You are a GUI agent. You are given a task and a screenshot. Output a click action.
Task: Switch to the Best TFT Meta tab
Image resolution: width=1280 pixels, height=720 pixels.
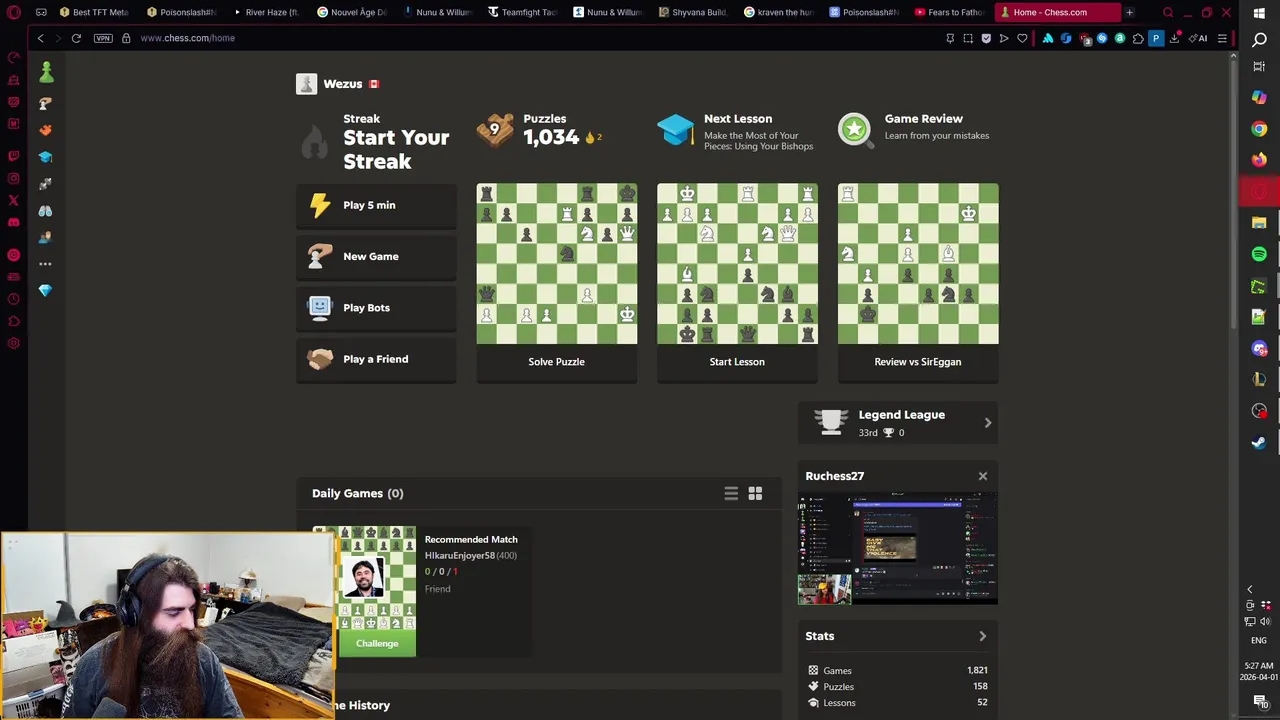tap(94, 12)
